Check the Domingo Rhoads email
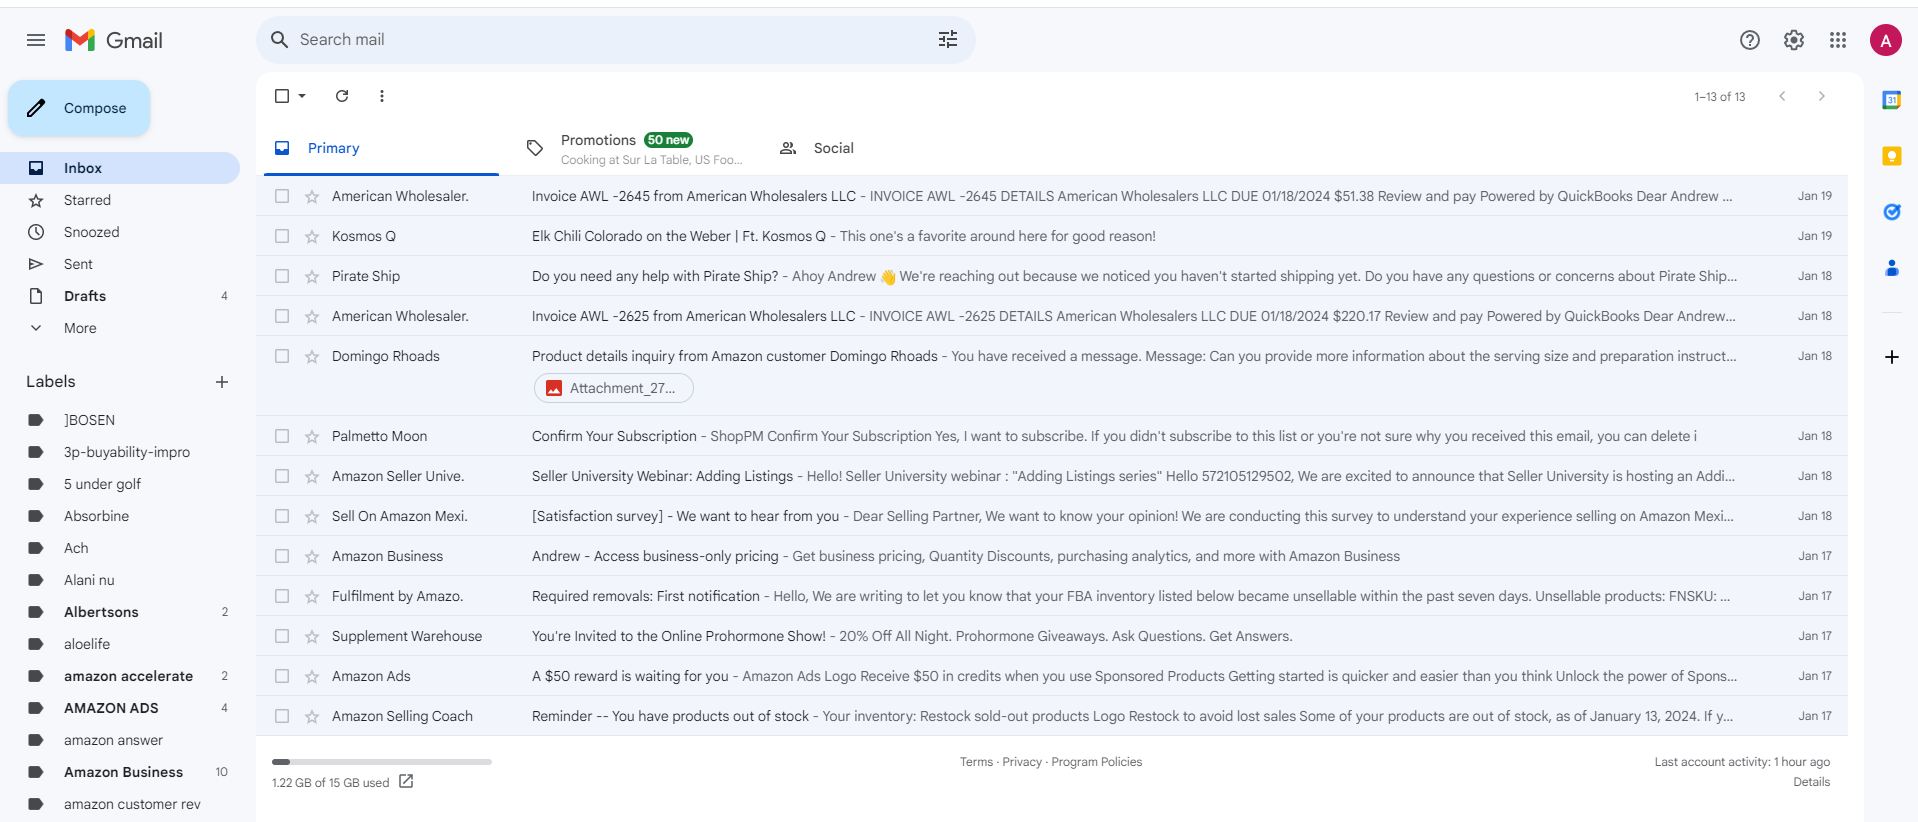 coord(282,356)
